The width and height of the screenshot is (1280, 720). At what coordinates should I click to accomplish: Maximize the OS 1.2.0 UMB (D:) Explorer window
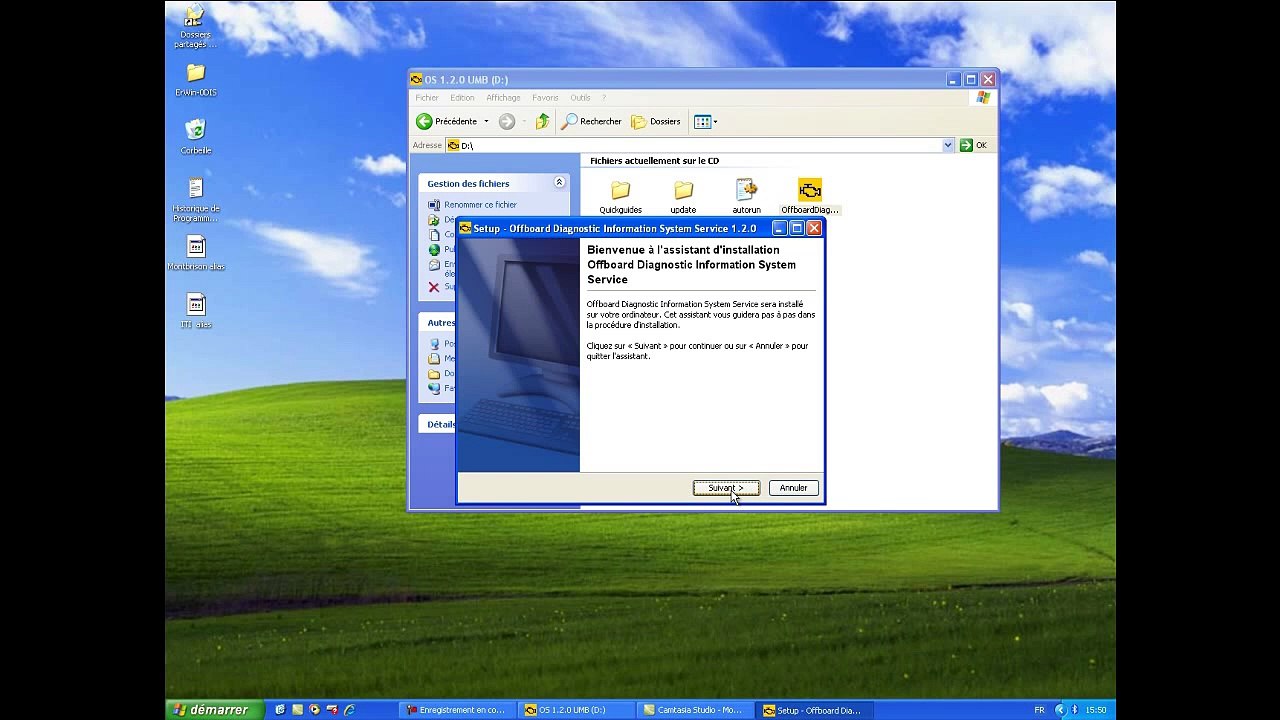971,79
